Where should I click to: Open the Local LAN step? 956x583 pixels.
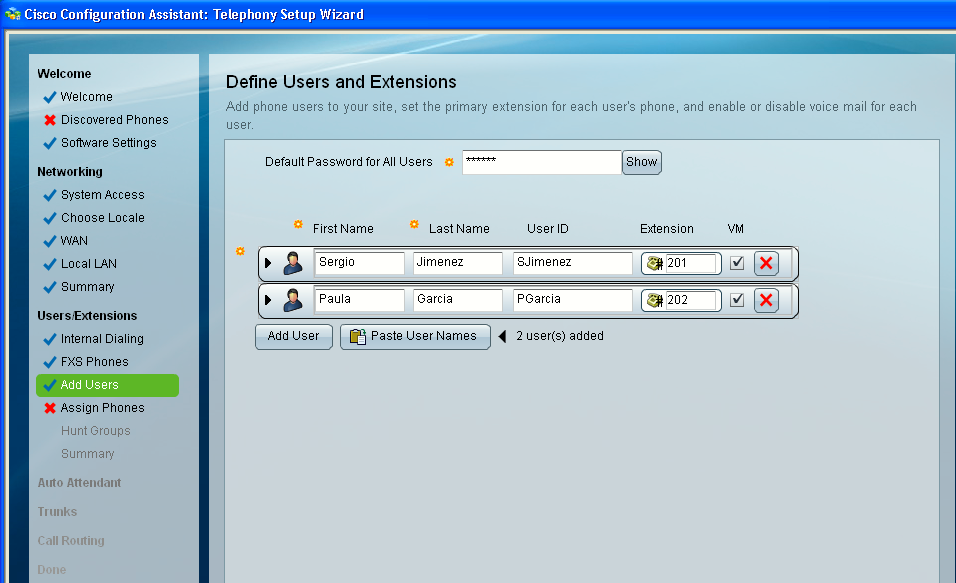pyautogui.click(x=89, y=264)
